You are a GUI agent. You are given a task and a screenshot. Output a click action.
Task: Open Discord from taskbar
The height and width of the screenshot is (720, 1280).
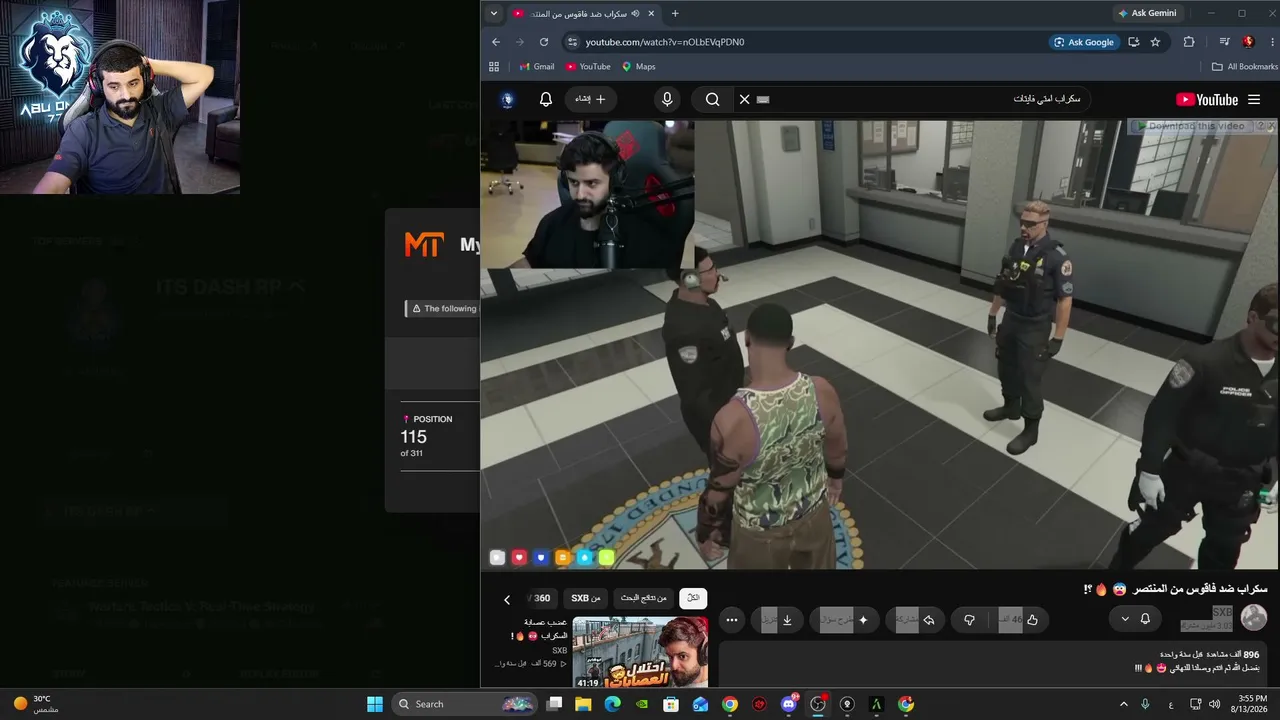coord(789,704)
